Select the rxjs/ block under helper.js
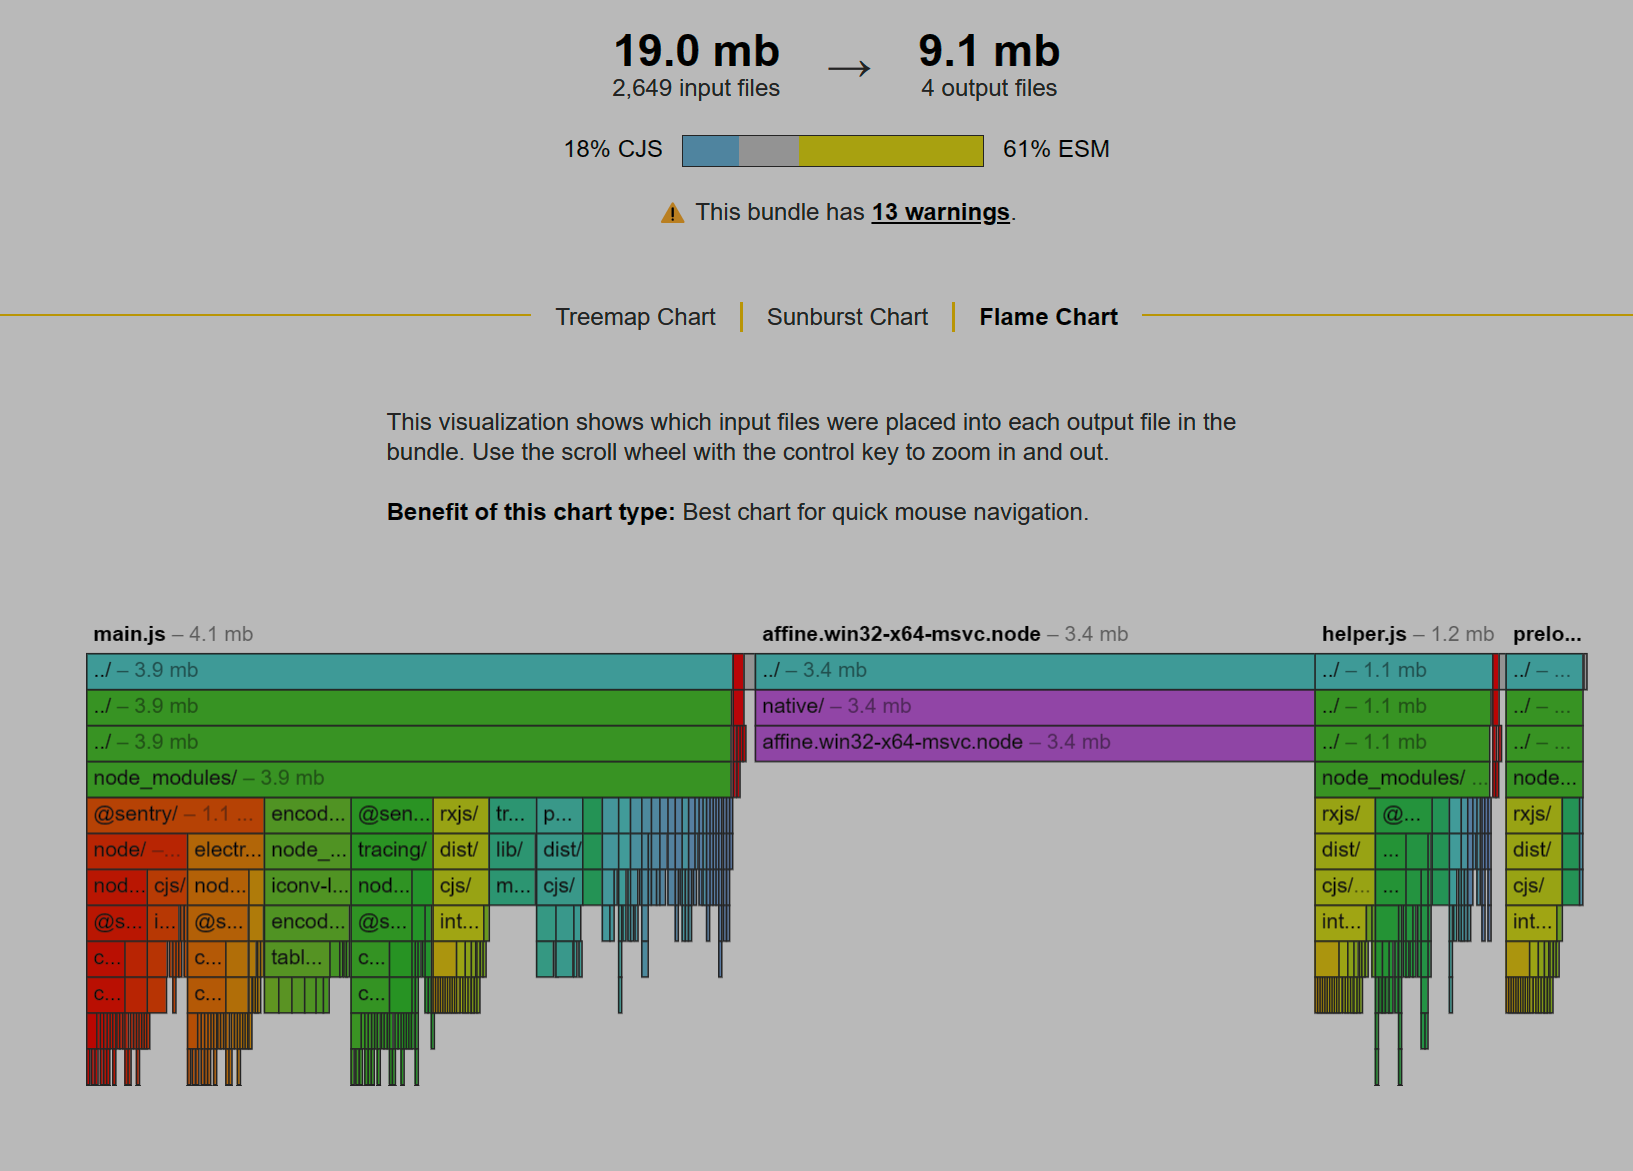The width and height of the screenshot is (1633, 1171). tap(1343, 814)
